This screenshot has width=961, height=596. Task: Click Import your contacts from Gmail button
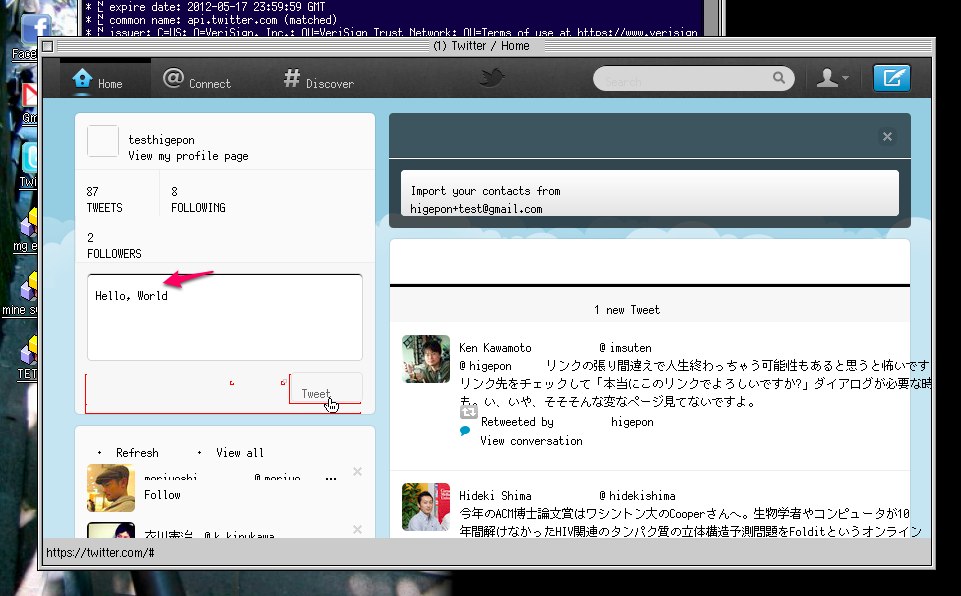[650, 193]
